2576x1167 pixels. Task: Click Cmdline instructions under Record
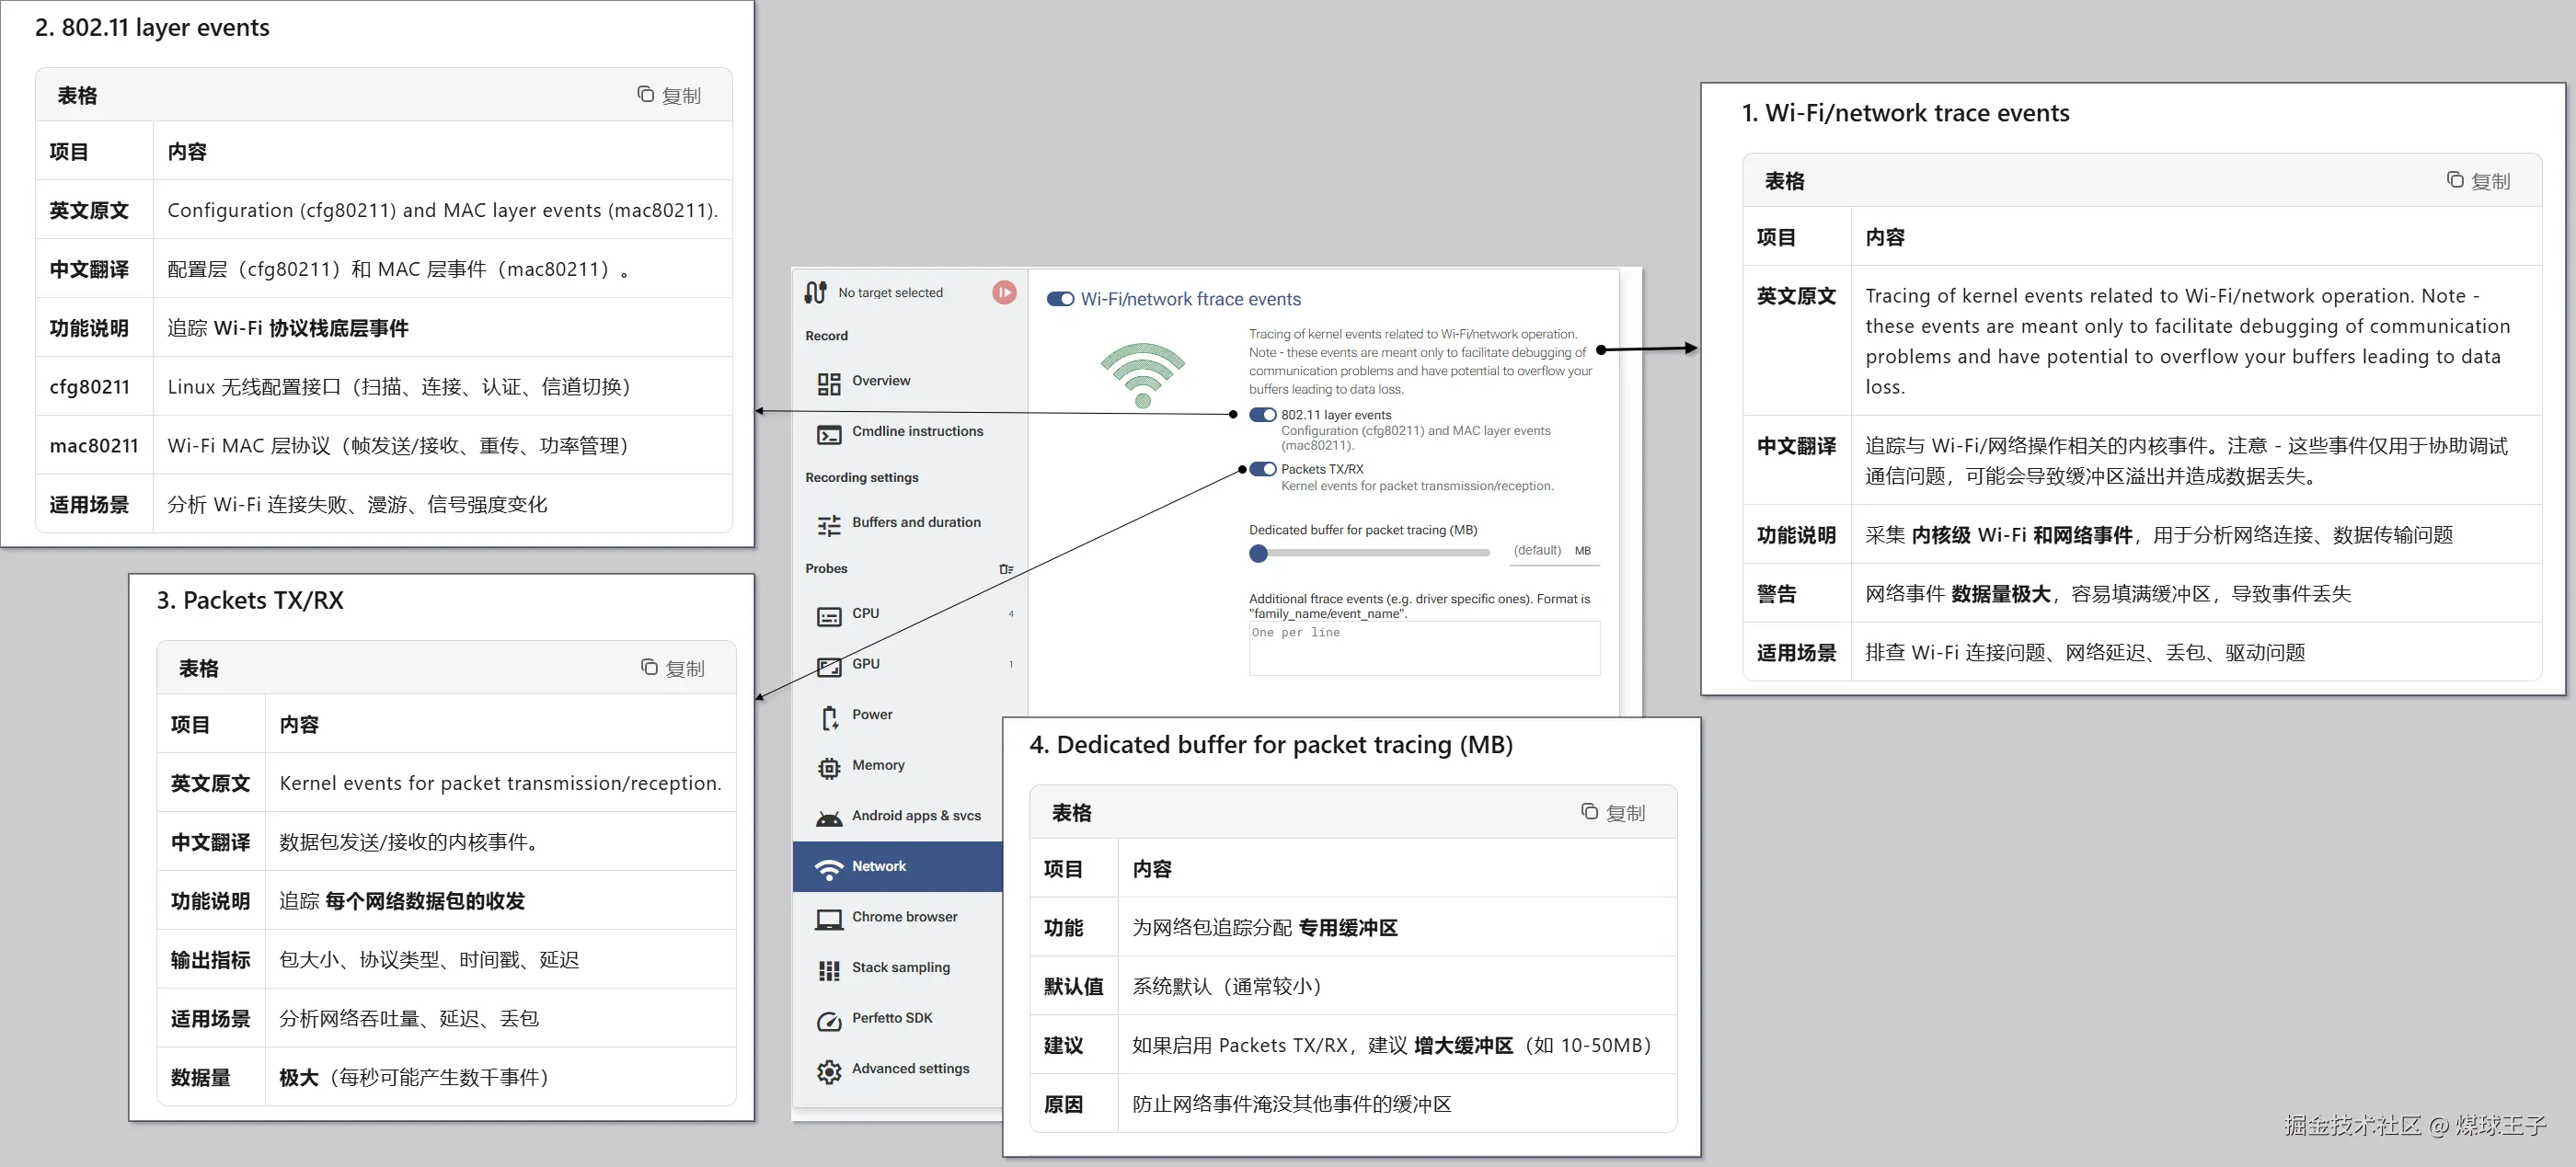(917, 431)
